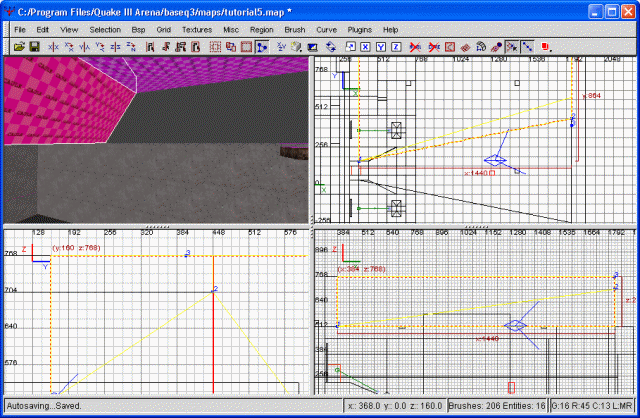
Task: Put caps on the current patch
Action: click(x=496, y=47)
